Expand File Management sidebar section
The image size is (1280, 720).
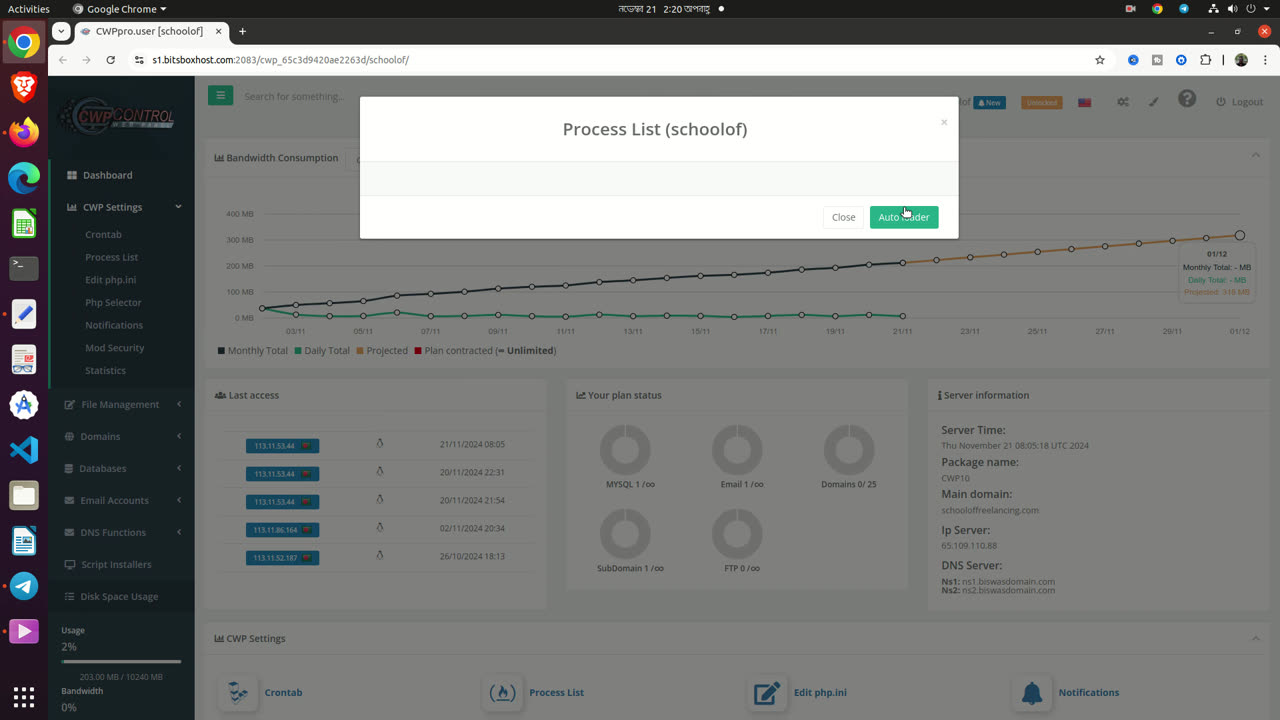121,404
